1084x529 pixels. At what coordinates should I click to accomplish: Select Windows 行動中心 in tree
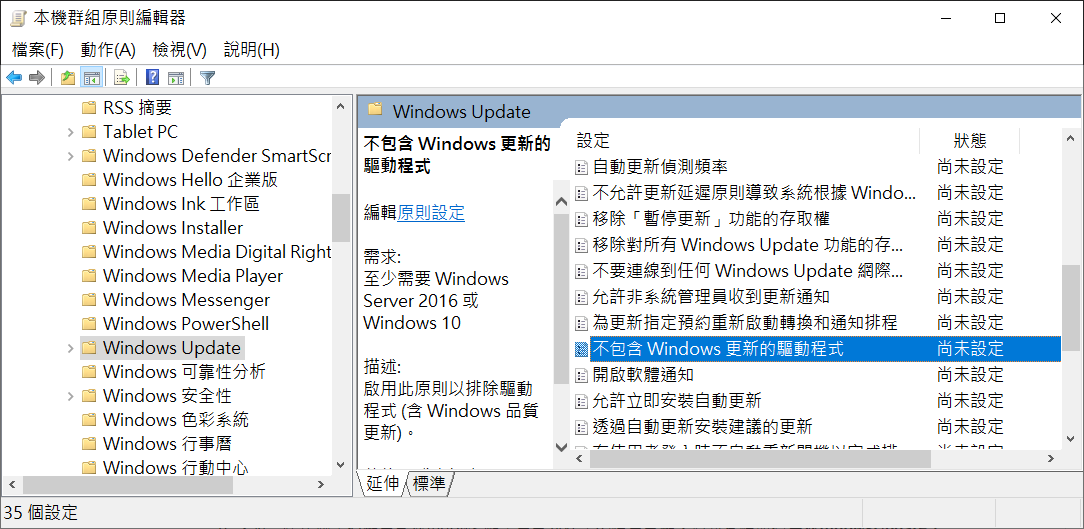pyautogui.click(x=176, y=468)
